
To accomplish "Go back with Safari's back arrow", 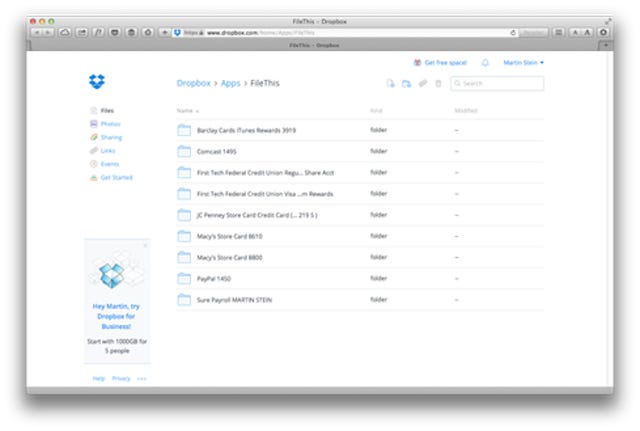I will pyautogui.click(x=37, y=32).
